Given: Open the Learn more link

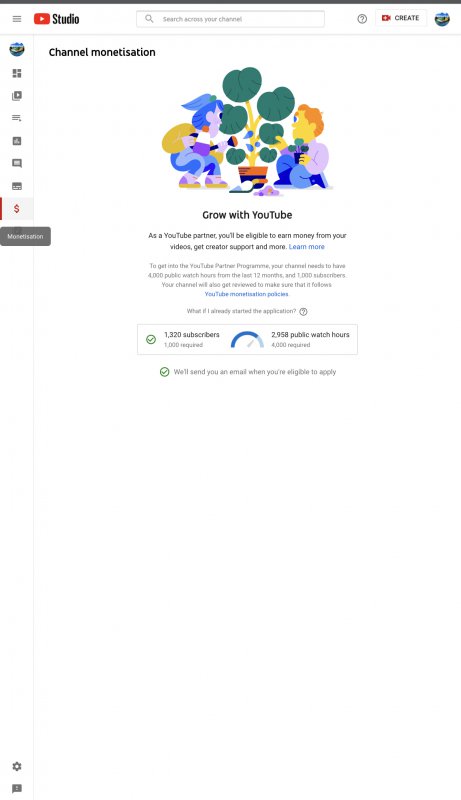Looking at the screenshot, I should 306,247.
